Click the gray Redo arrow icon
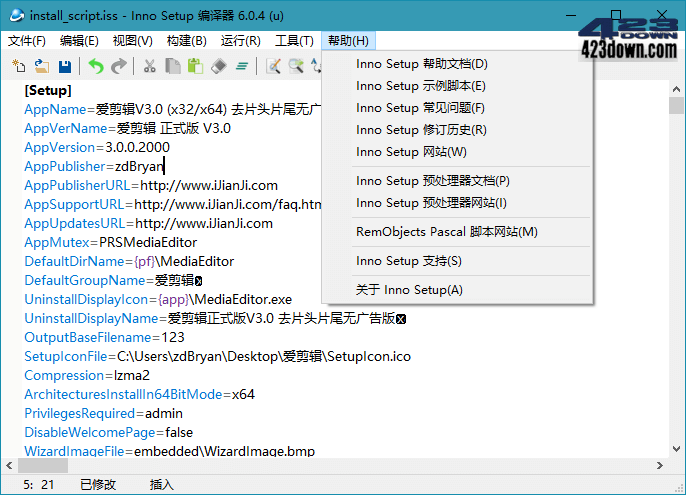The width and height of the screenshot is (686, 495). pyautogui.click(x=119, y=66)
